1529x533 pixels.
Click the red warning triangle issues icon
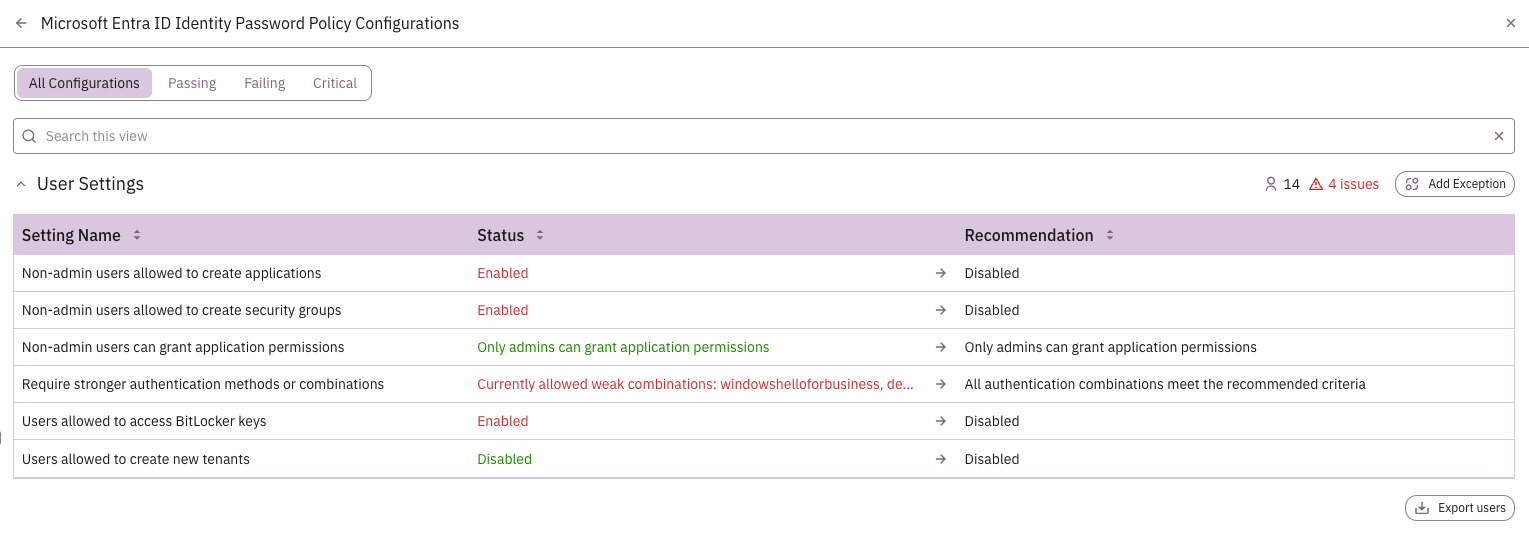(x=1316, y=184)
